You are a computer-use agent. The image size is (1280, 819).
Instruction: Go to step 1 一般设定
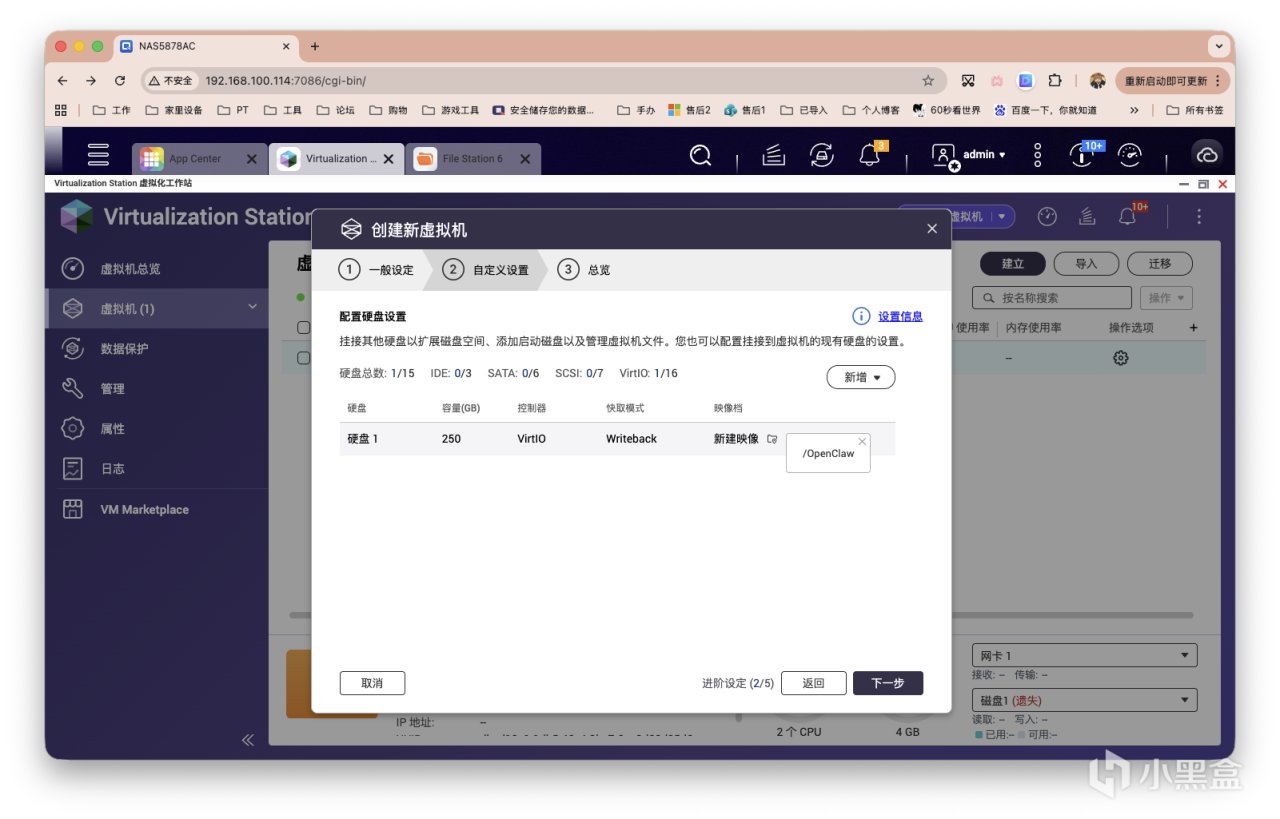[376, 270]
